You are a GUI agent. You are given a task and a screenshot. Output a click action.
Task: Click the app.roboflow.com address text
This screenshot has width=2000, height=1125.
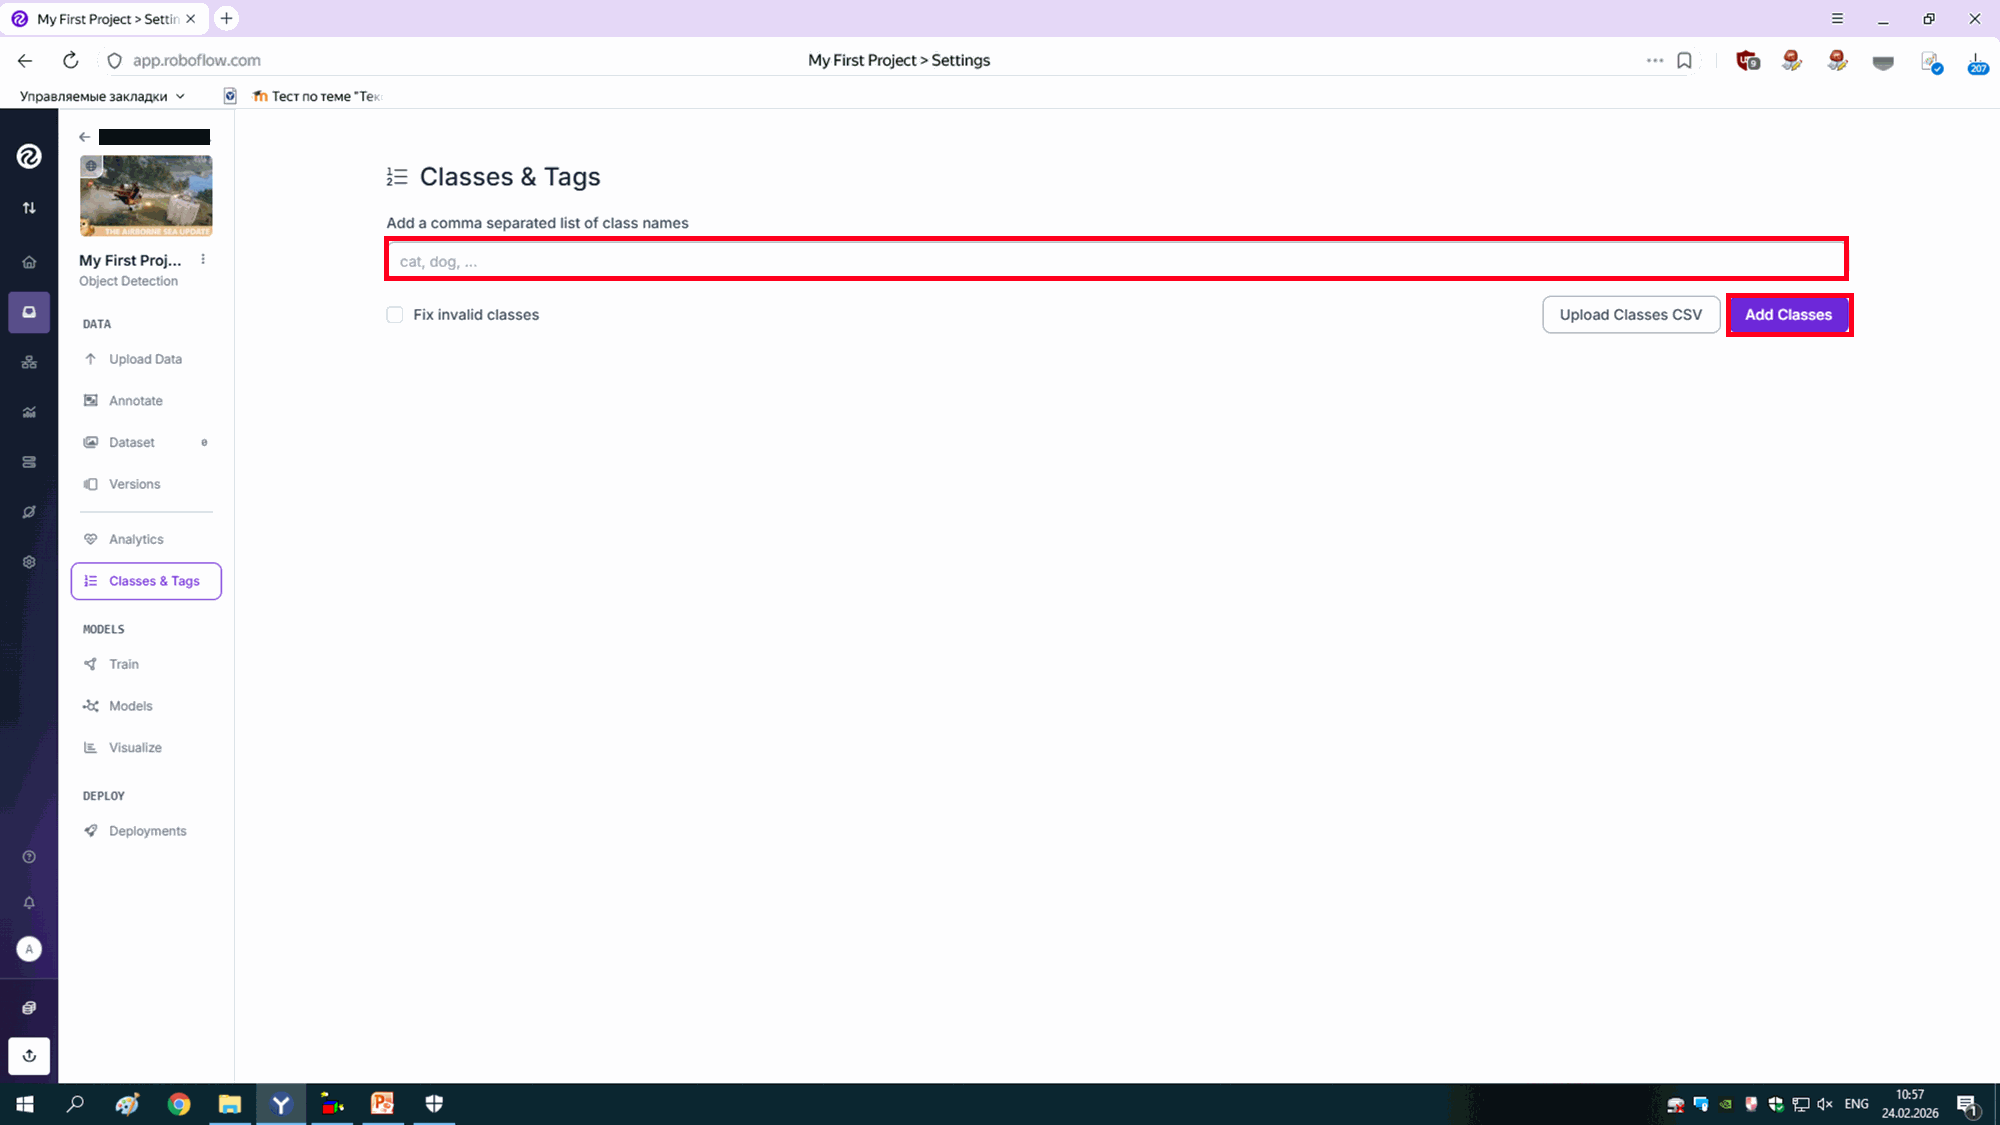point(197,60)
